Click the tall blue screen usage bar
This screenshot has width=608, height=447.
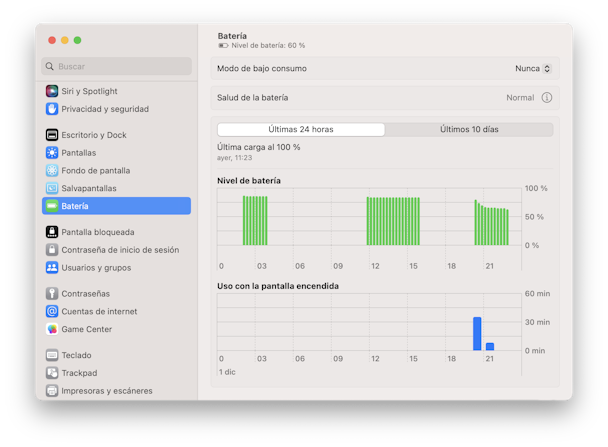click(477, 334)
